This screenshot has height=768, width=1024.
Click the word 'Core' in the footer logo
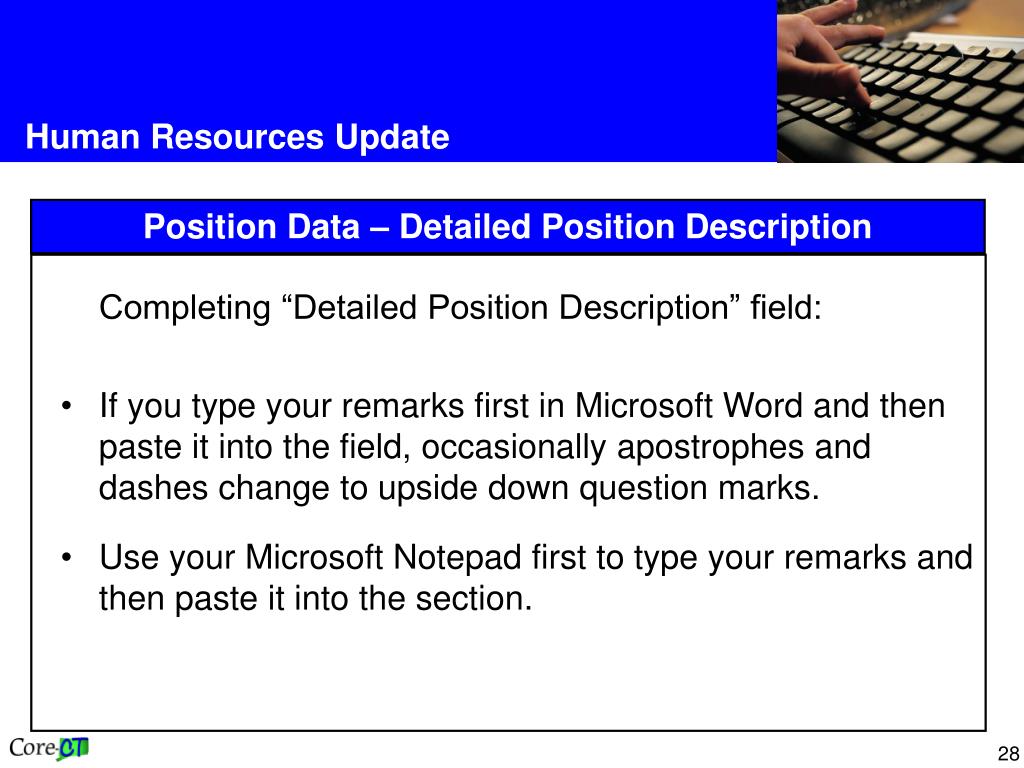32,747
